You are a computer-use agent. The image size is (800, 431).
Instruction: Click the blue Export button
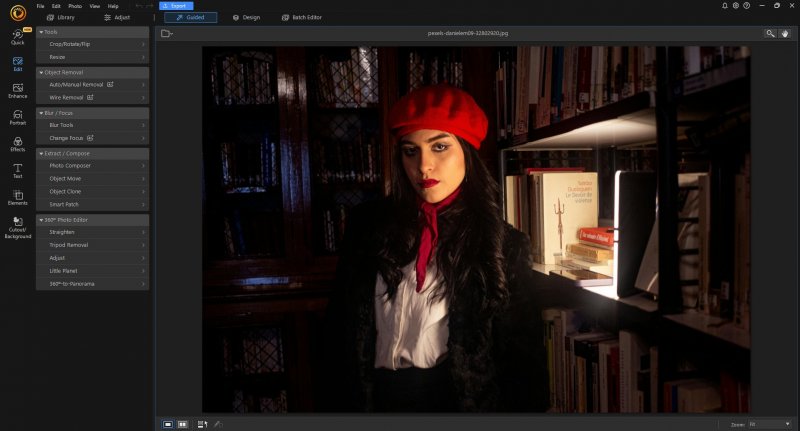tap(176, 6)
